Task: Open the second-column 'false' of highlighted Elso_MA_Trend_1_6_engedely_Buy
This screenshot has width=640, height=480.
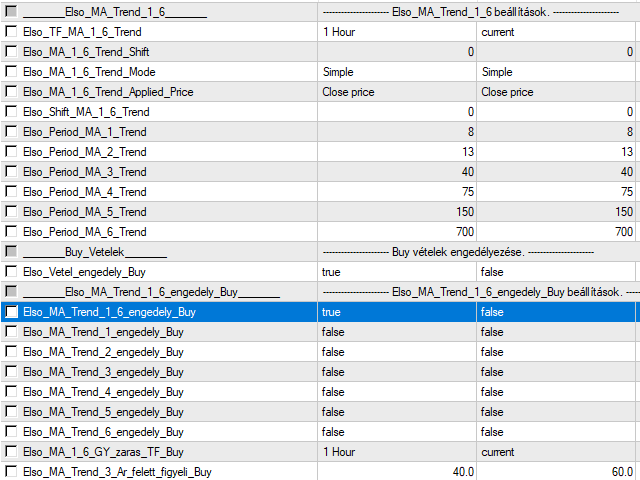Action: pos(556,312)
